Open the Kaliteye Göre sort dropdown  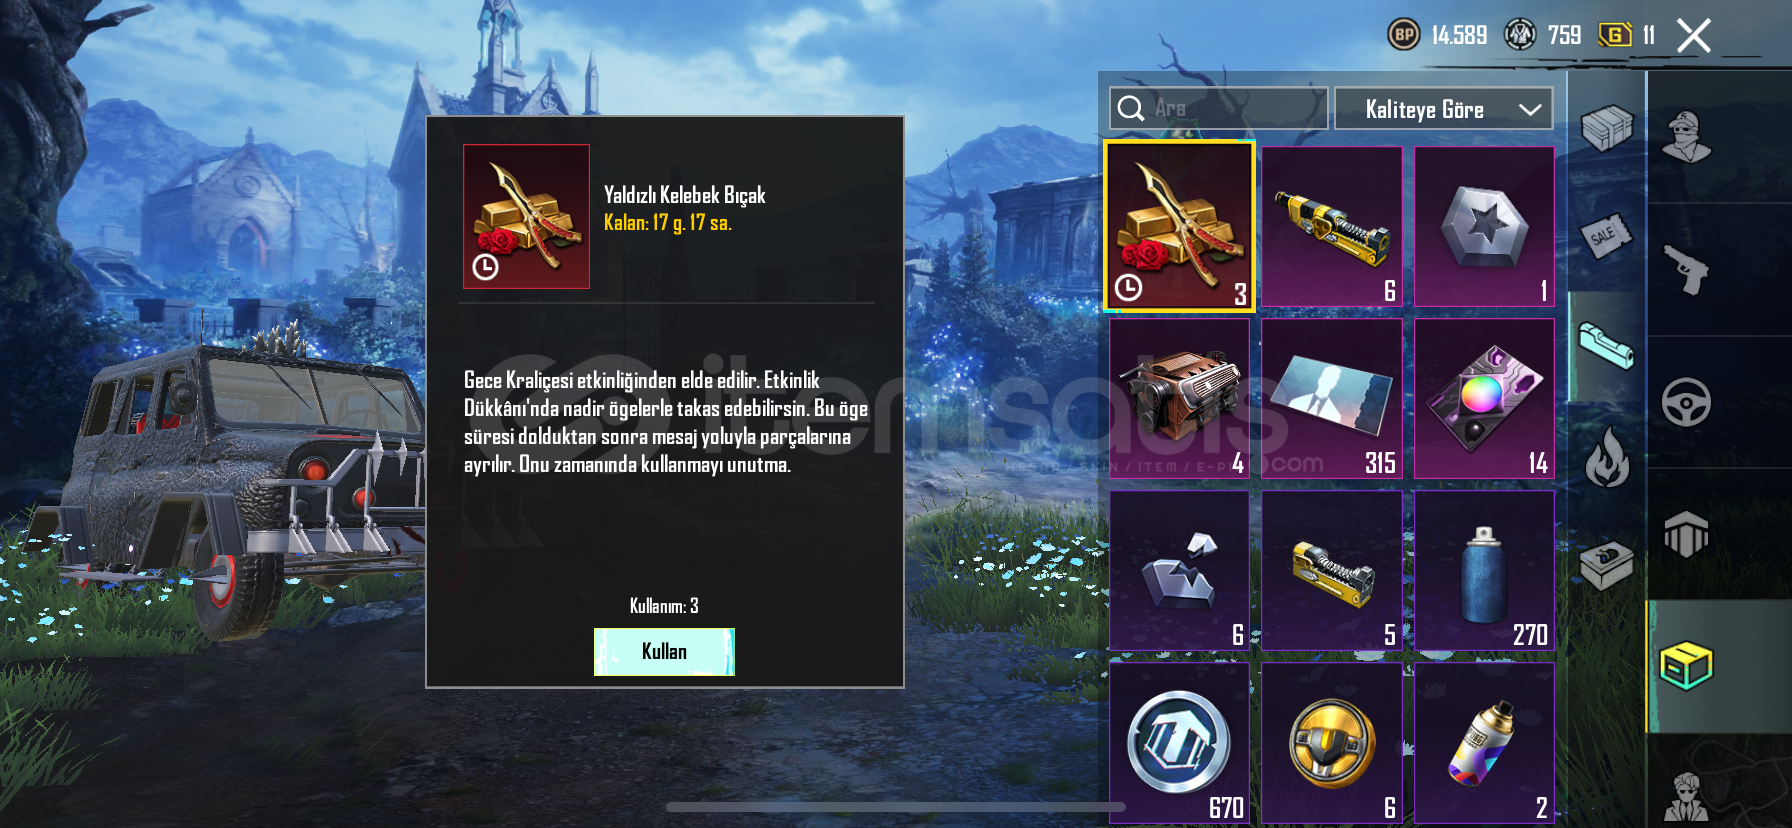(x=1443, y=109)
